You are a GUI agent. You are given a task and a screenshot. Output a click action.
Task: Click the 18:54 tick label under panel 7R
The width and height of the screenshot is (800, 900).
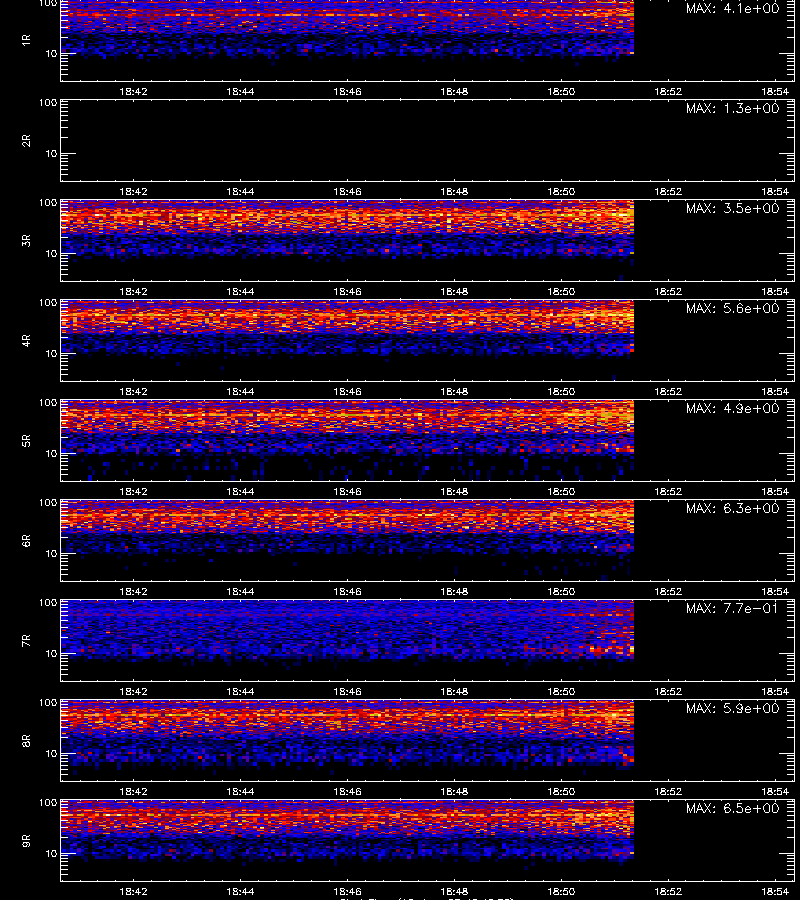click(775, 692)
